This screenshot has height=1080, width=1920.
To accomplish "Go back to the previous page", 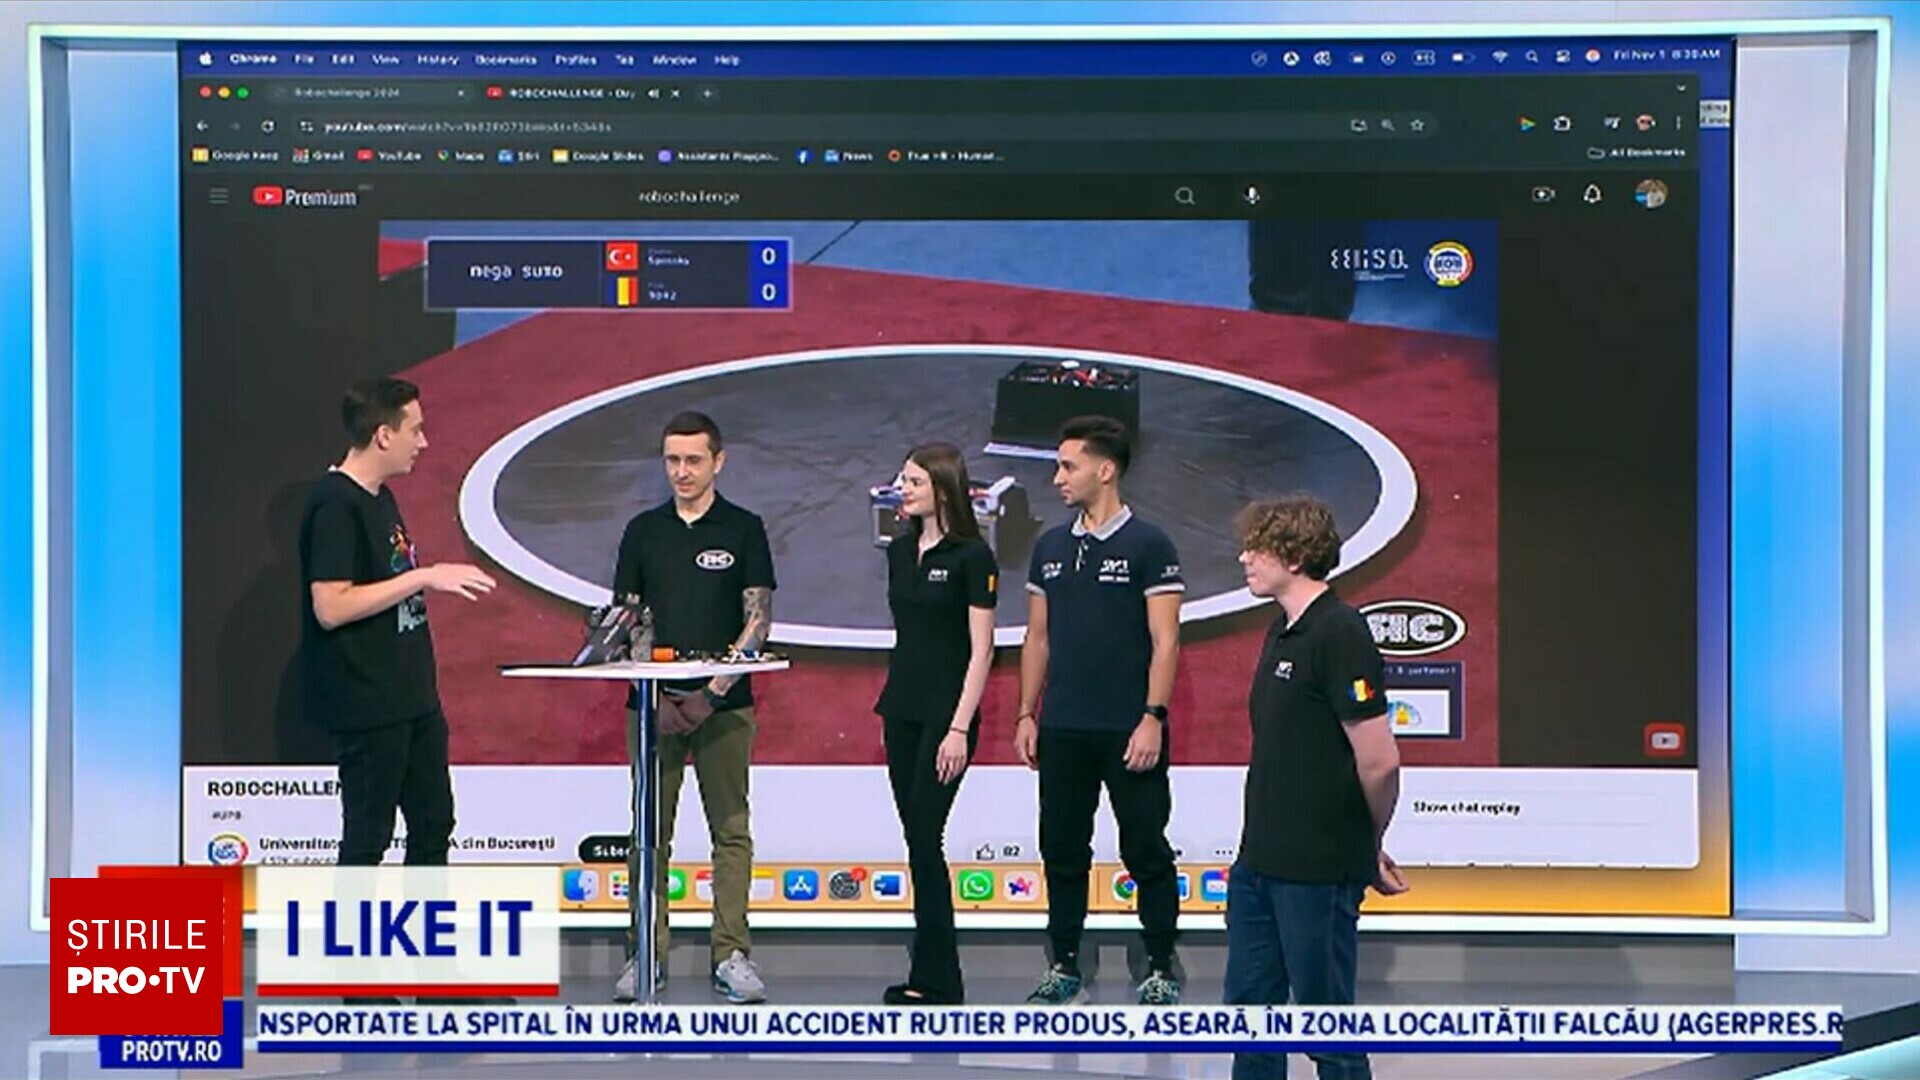I will coord(203,126).
